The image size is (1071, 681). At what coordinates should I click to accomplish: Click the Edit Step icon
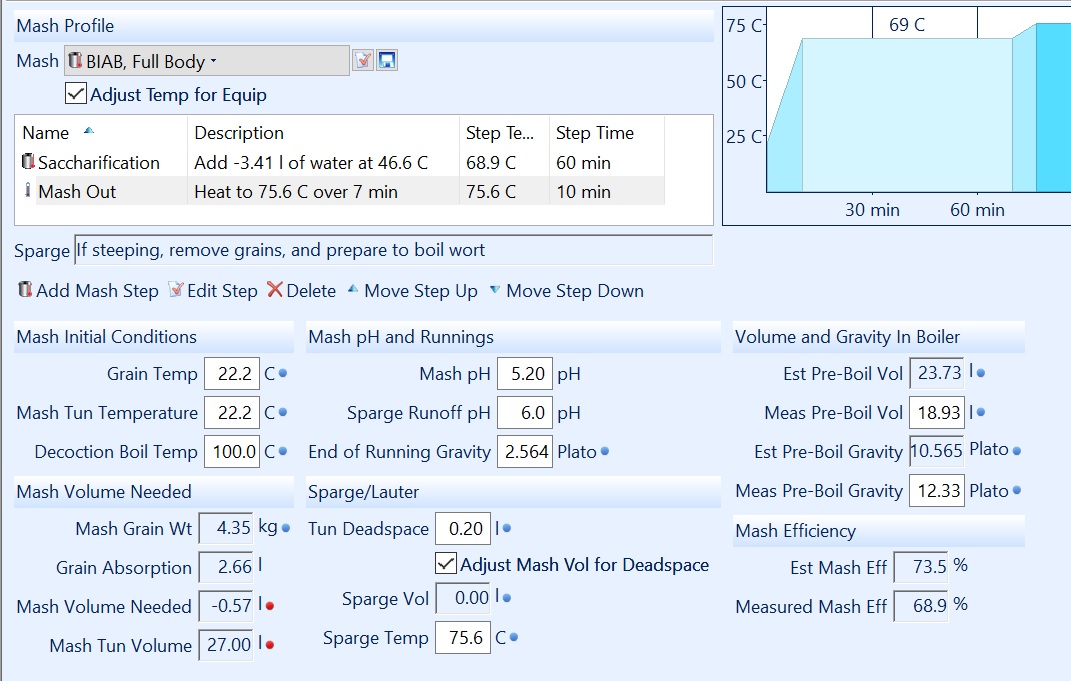click(176, 291)
